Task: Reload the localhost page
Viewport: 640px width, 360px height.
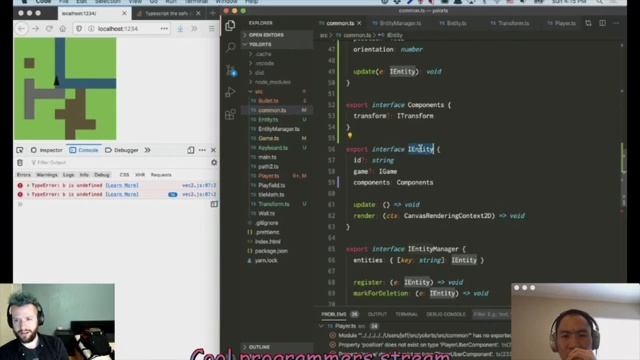Action: point(49,29)
